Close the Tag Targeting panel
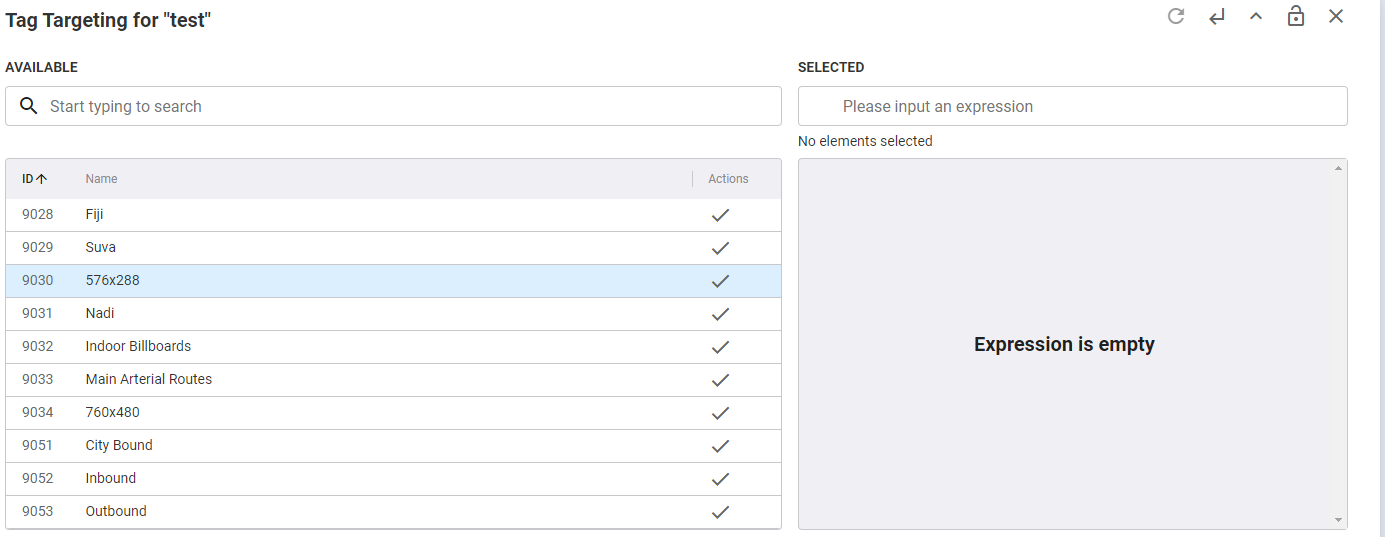Viewport: 1385px width, 537px height. (x=1336, y=16)
